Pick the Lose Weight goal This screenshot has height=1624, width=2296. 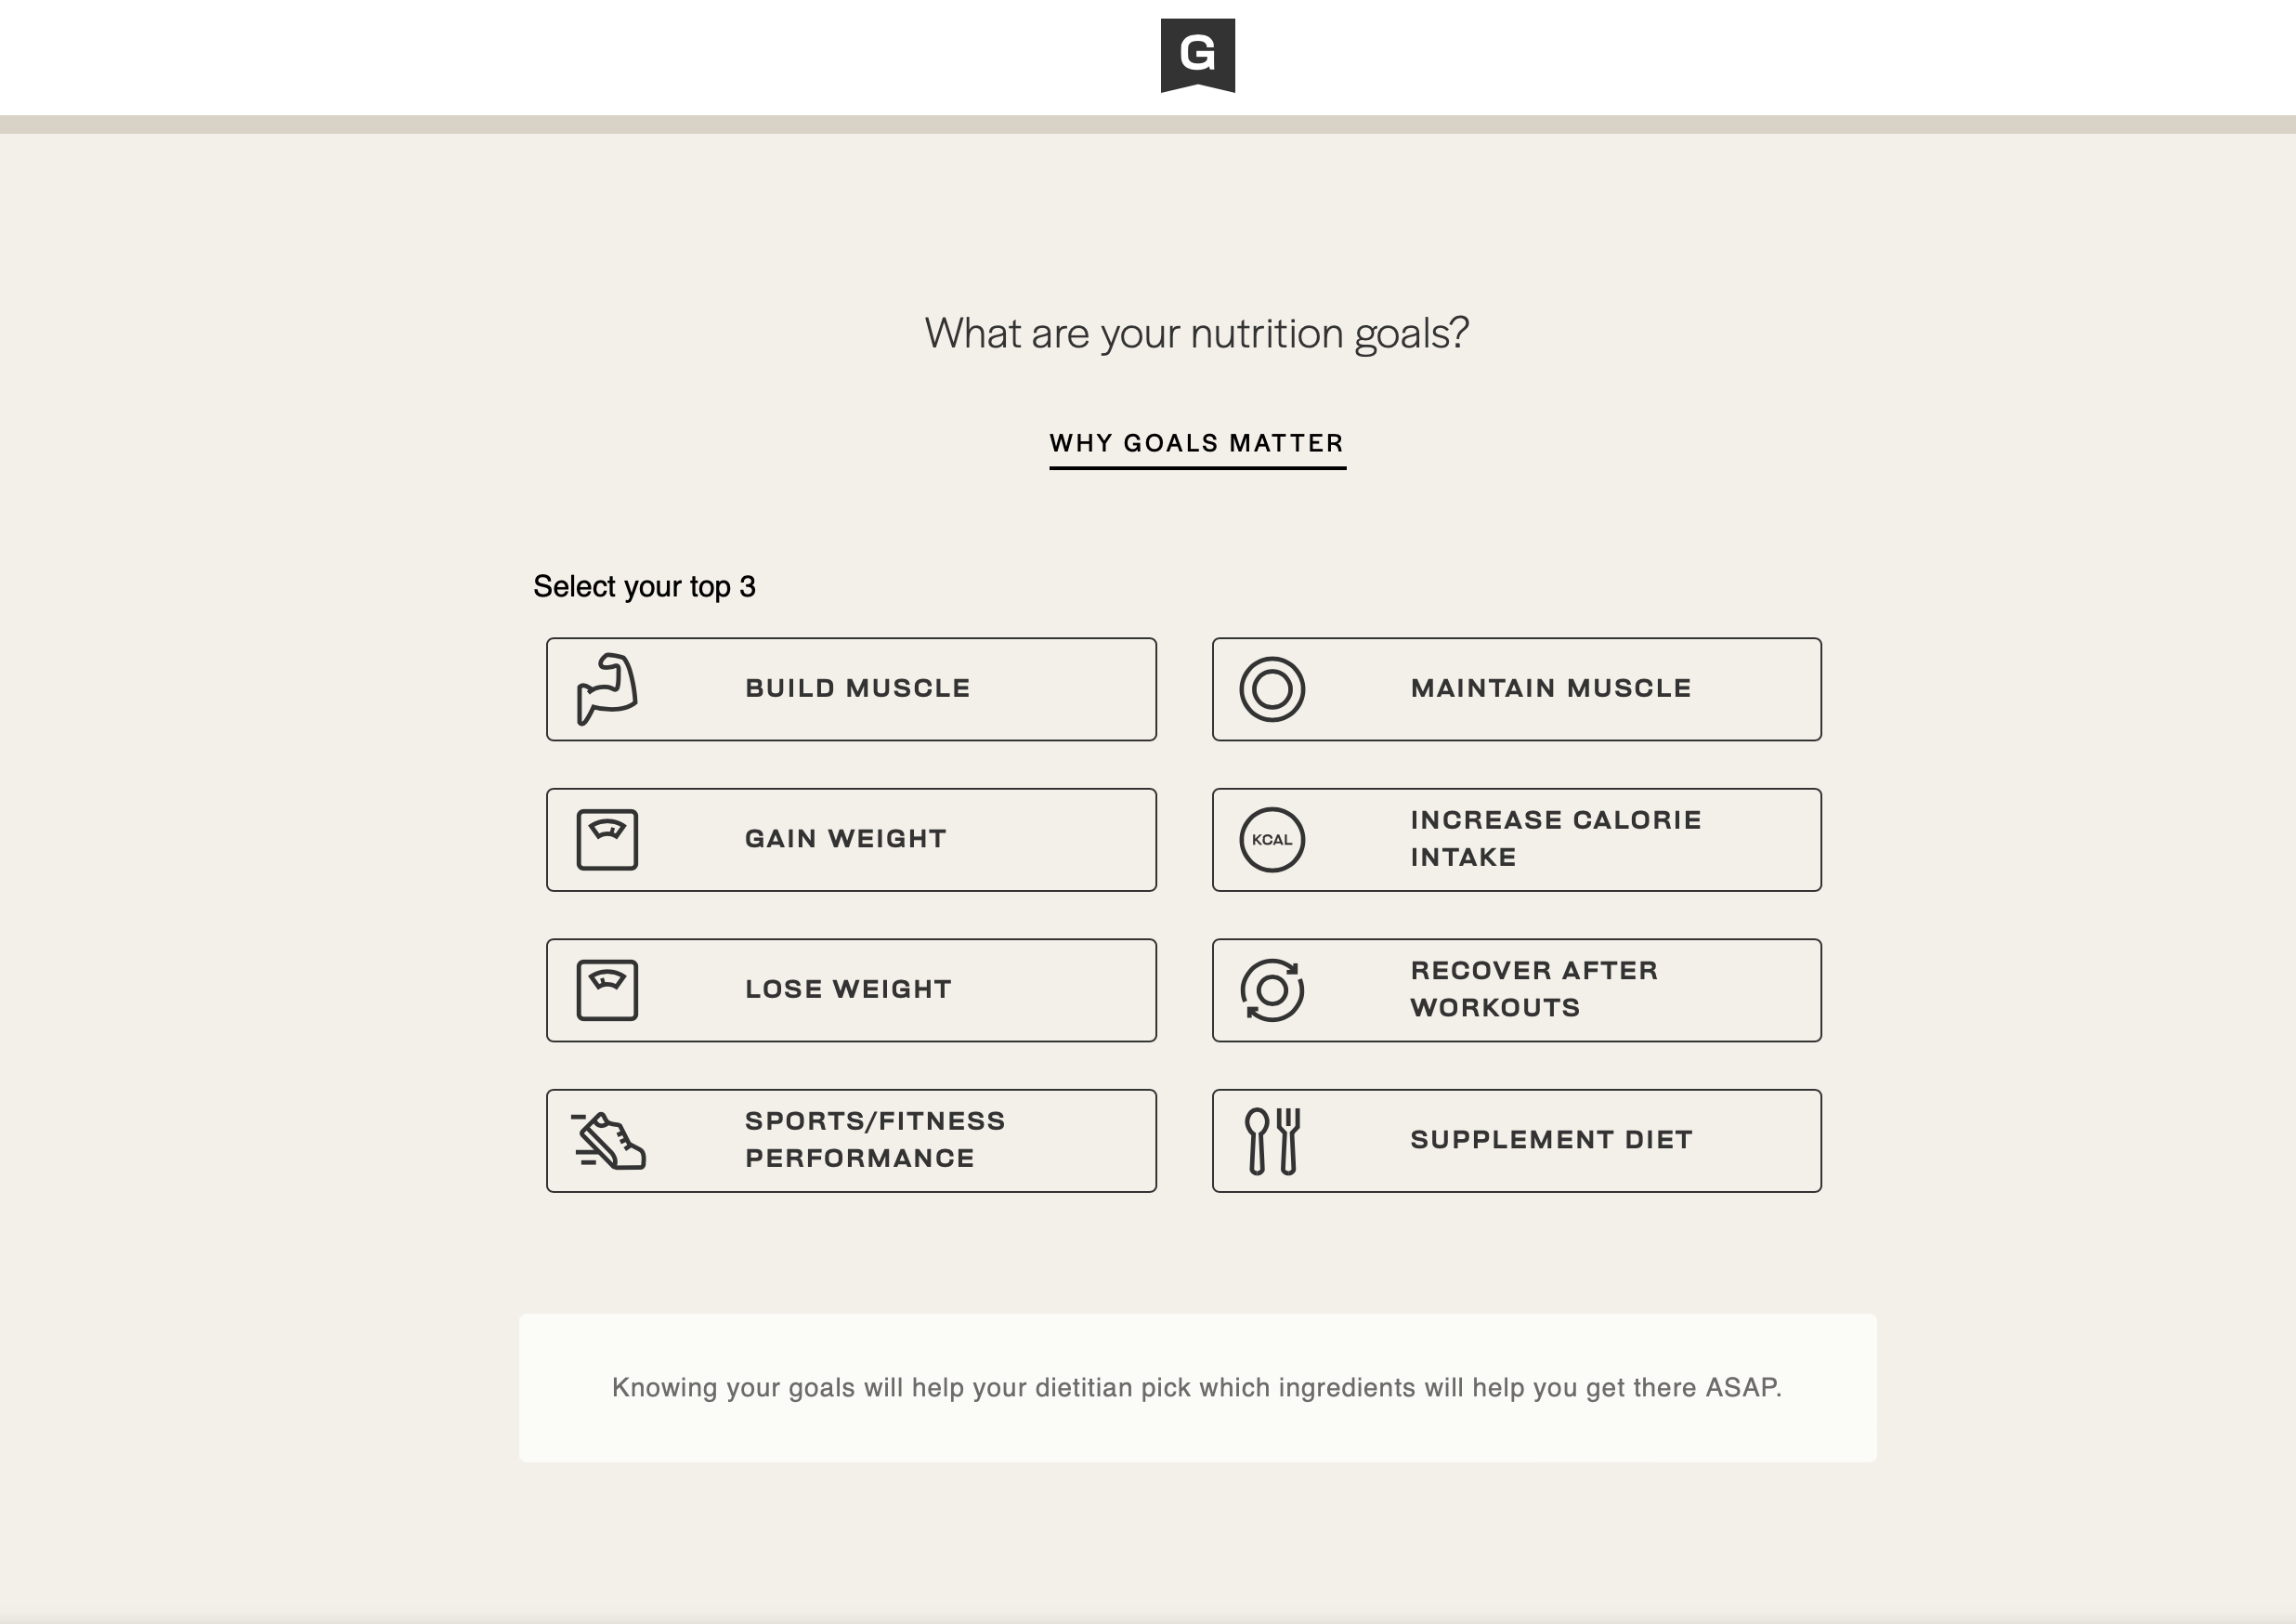coord(848,990)
